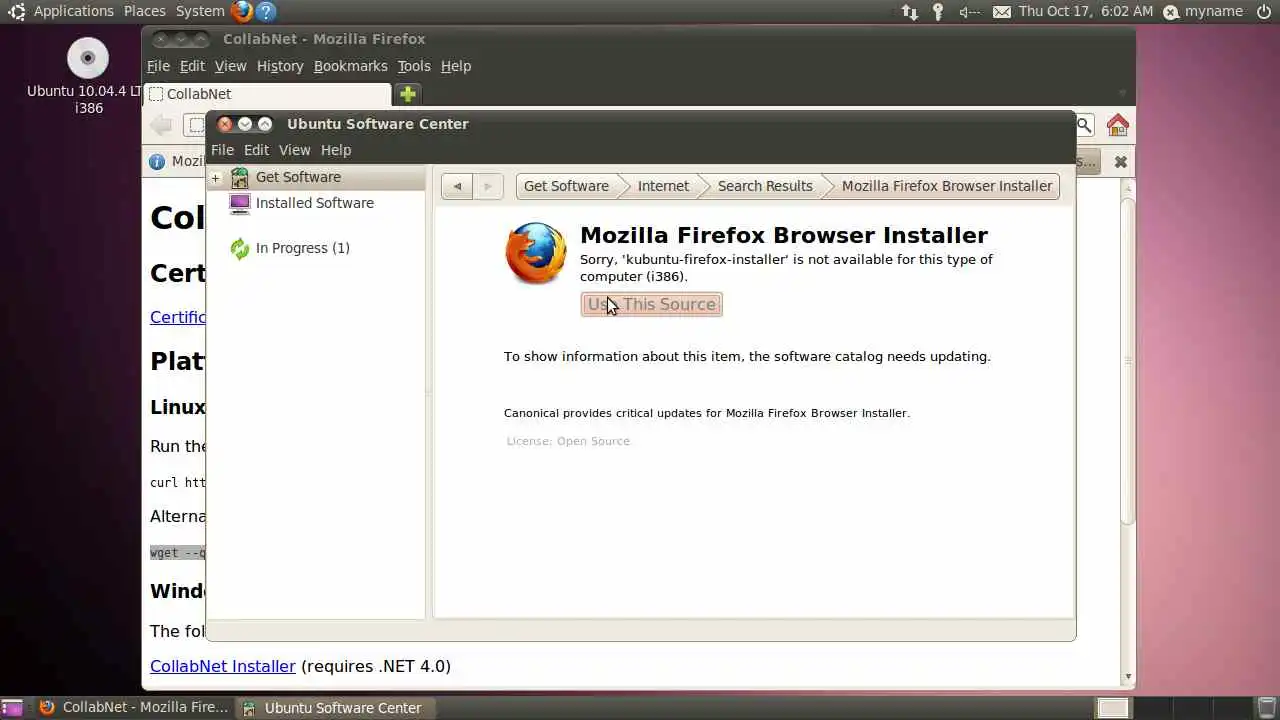Screen dimensions: 1280x720
Task: Select the CollabNet tab in Firefox
Action: (x=268, y=94)
